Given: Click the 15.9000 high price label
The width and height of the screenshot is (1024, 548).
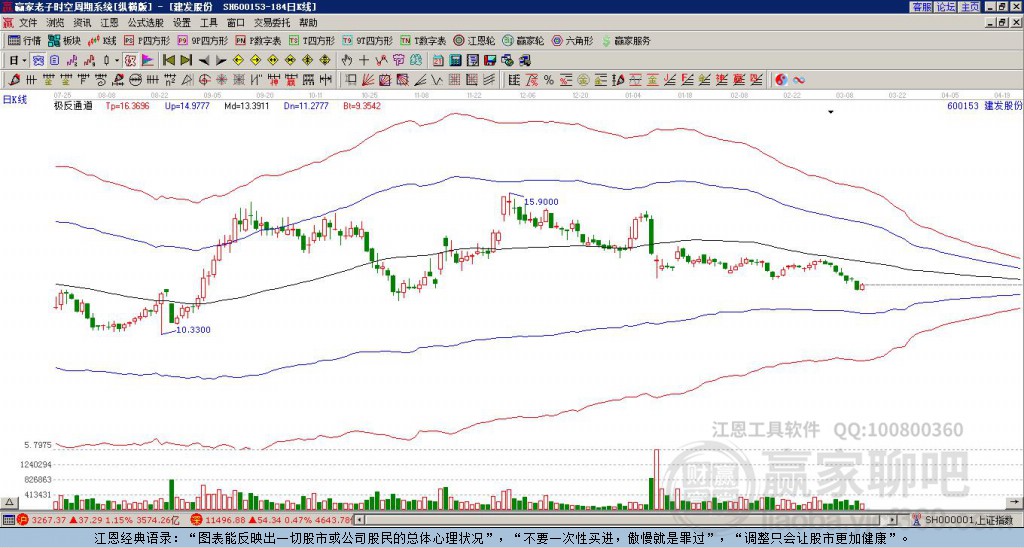Looking at the screenshot, I should click(541, 202).
